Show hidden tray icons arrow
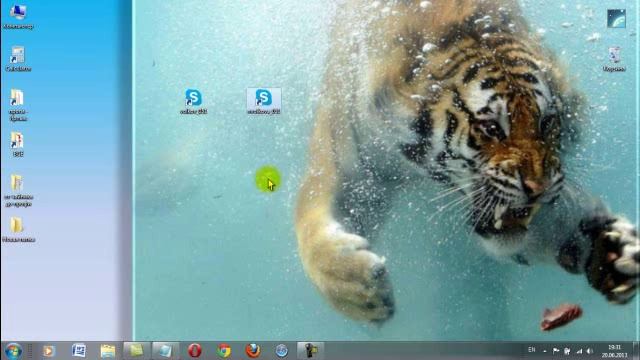The image size is (640, 360). 545,351
